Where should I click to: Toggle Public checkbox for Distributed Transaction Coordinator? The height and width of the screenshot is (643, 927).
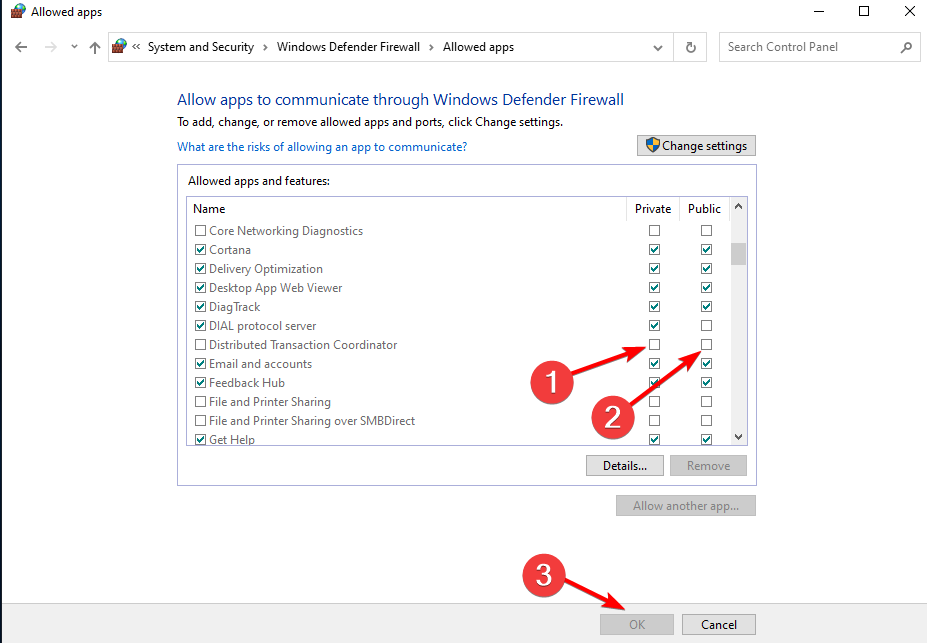tap(706, 344)
